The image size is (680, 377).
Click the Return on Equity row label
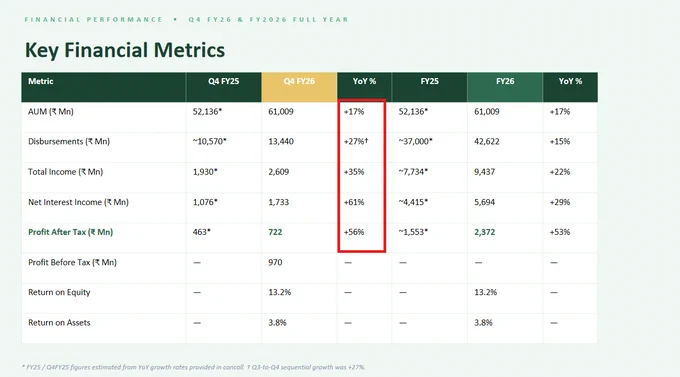point(59,292)
